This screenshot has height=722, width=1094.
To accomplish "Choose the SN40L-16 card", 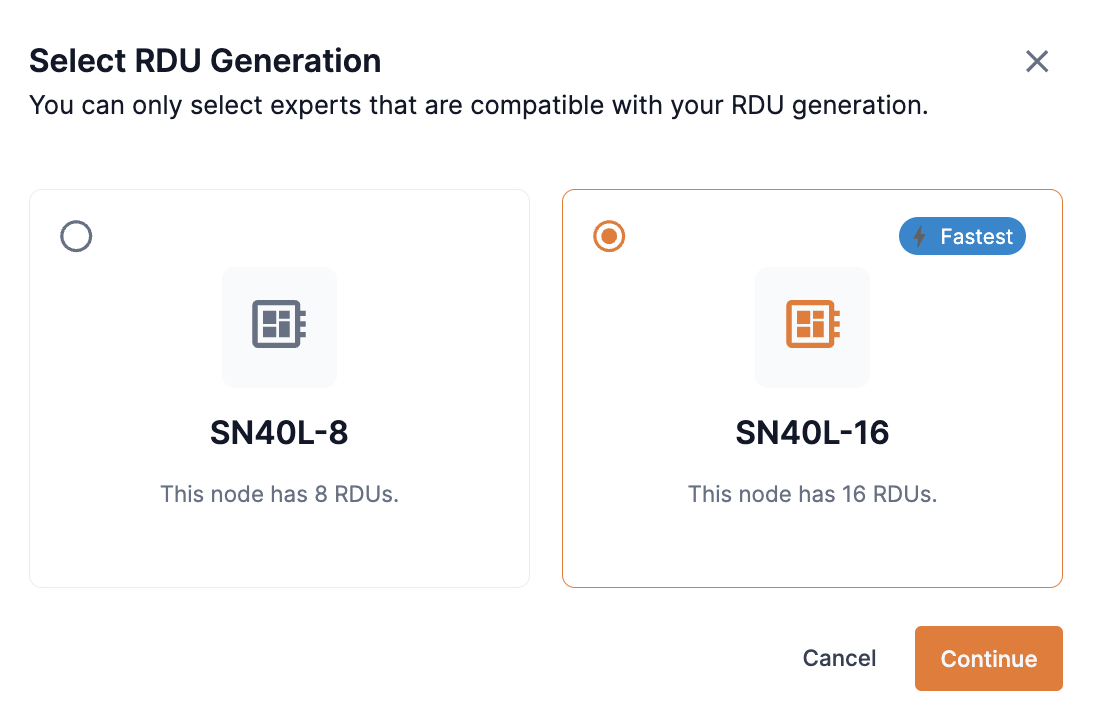I will pyautogui.click(x=812, y=387).
